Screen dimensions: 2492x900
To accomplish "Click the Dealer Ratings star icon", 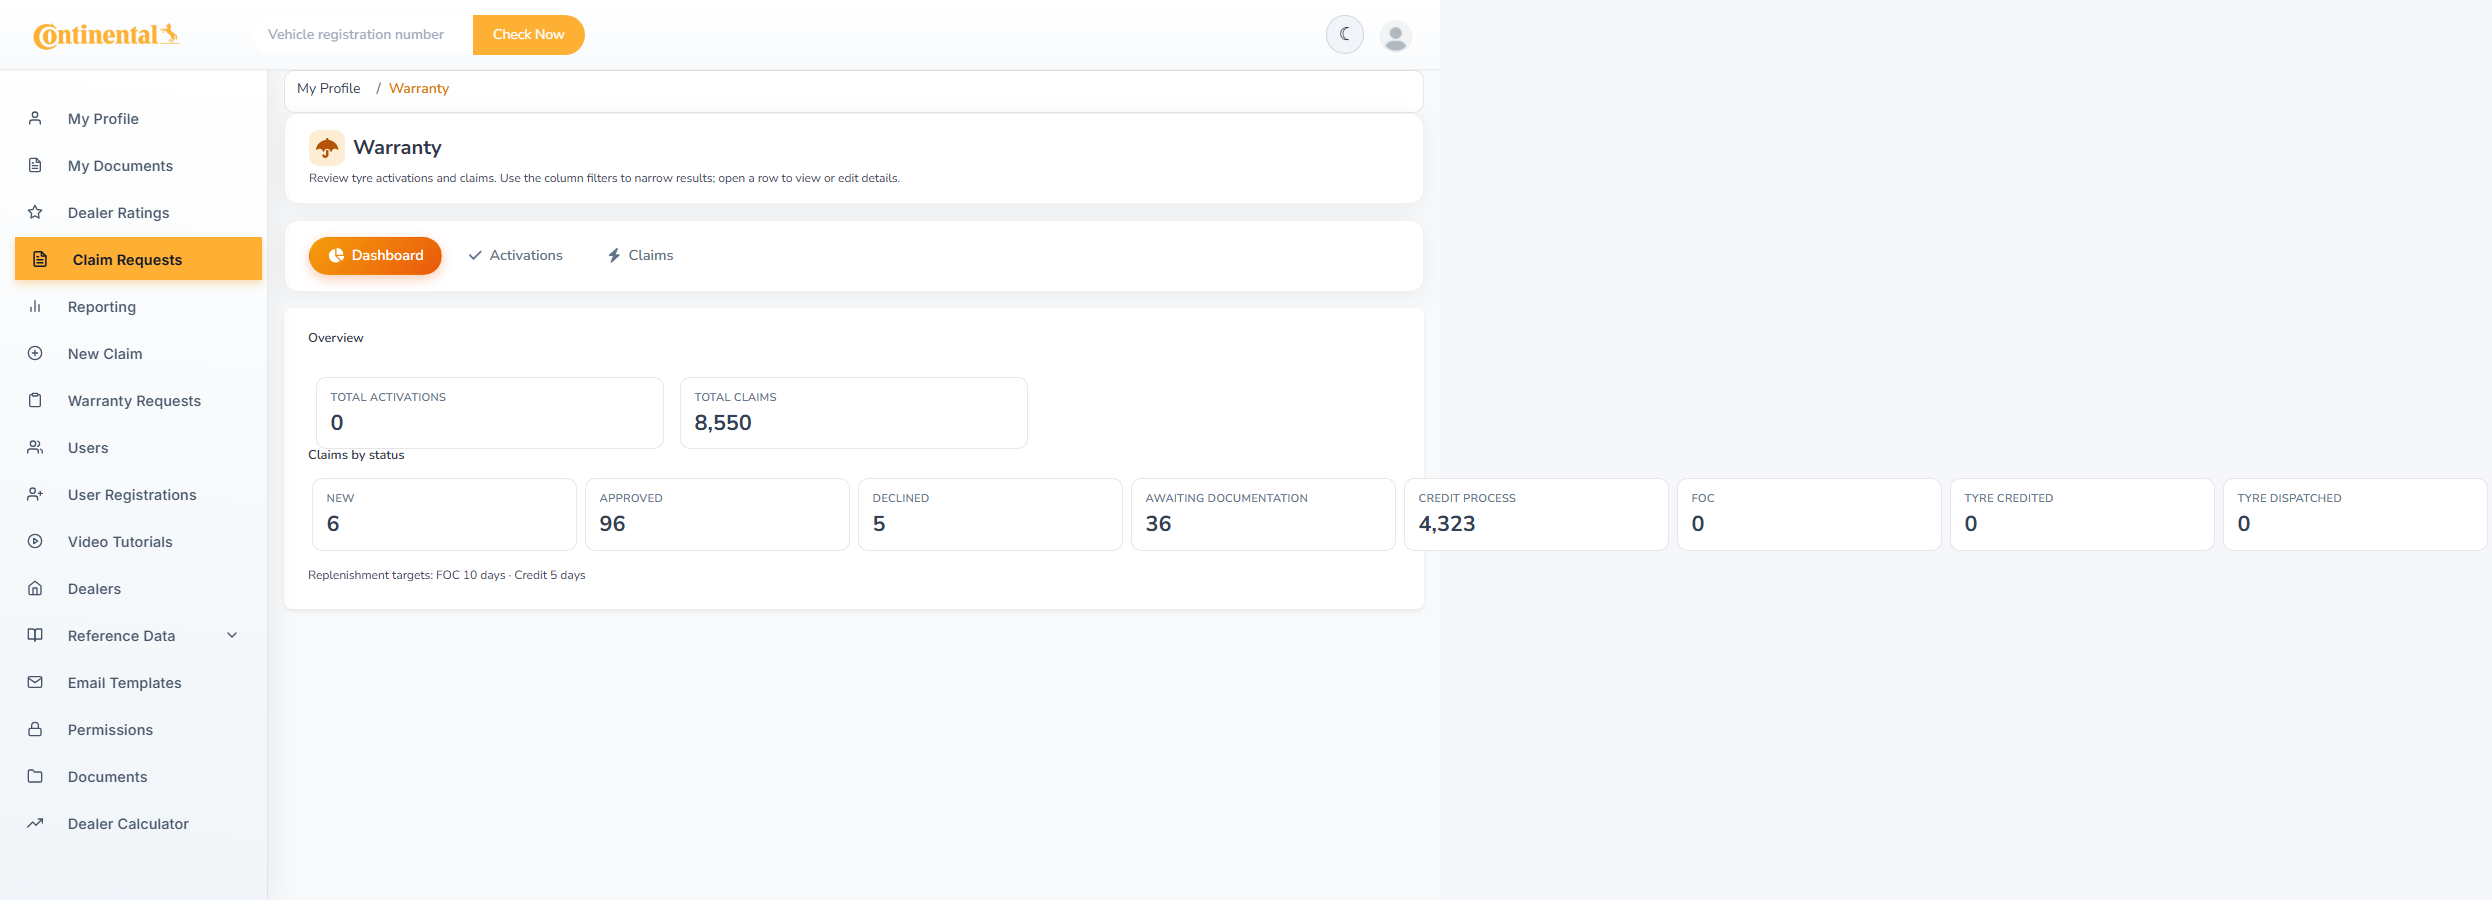I will tap(35, 212).
